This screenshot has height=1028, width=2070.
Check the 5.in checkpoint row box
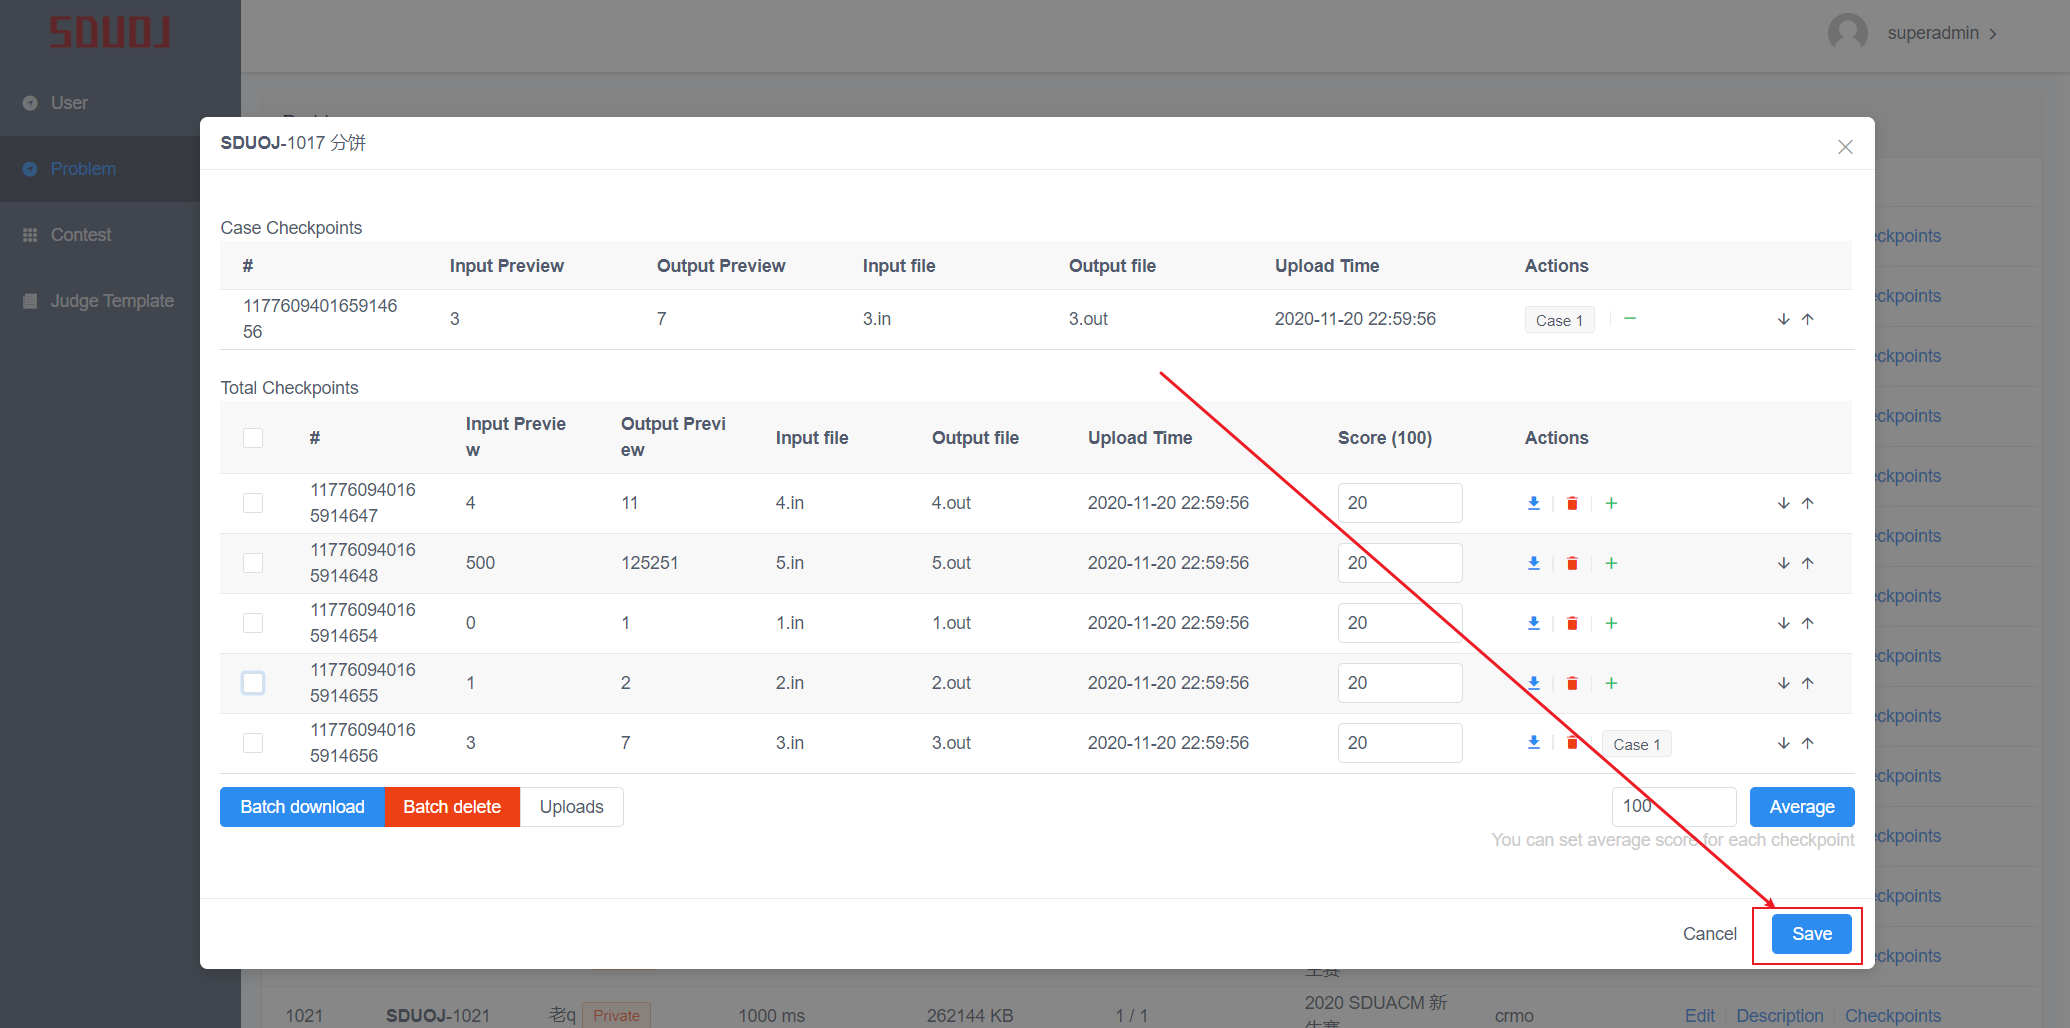coord(253,563)
